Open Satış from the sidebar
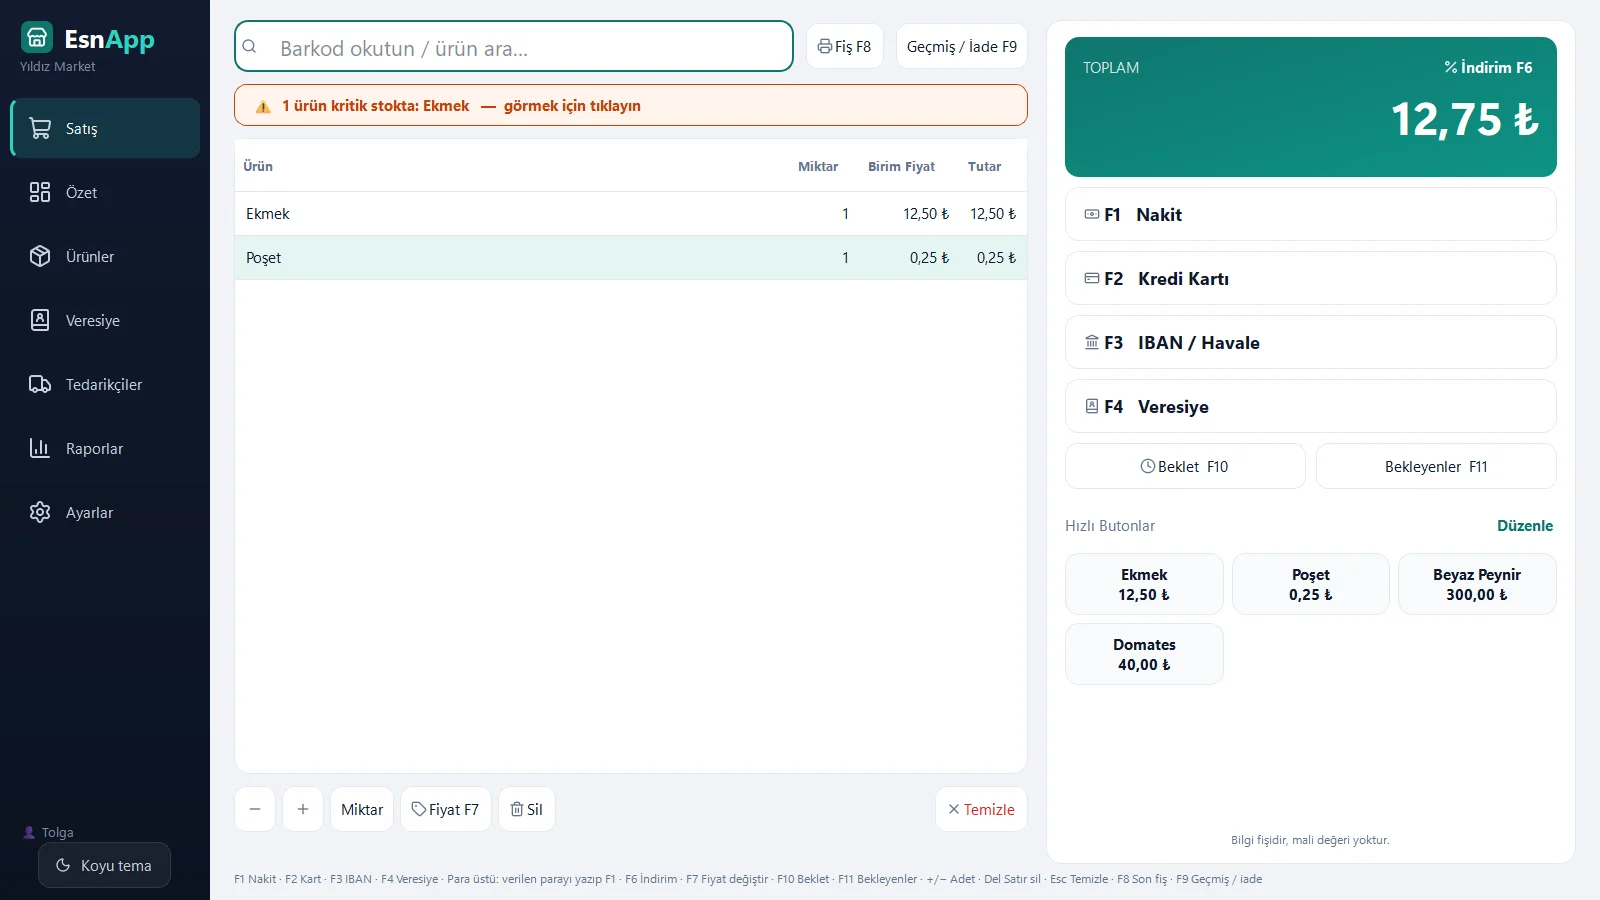Screen dimensions: 1600x900 (x=105, y=128)
